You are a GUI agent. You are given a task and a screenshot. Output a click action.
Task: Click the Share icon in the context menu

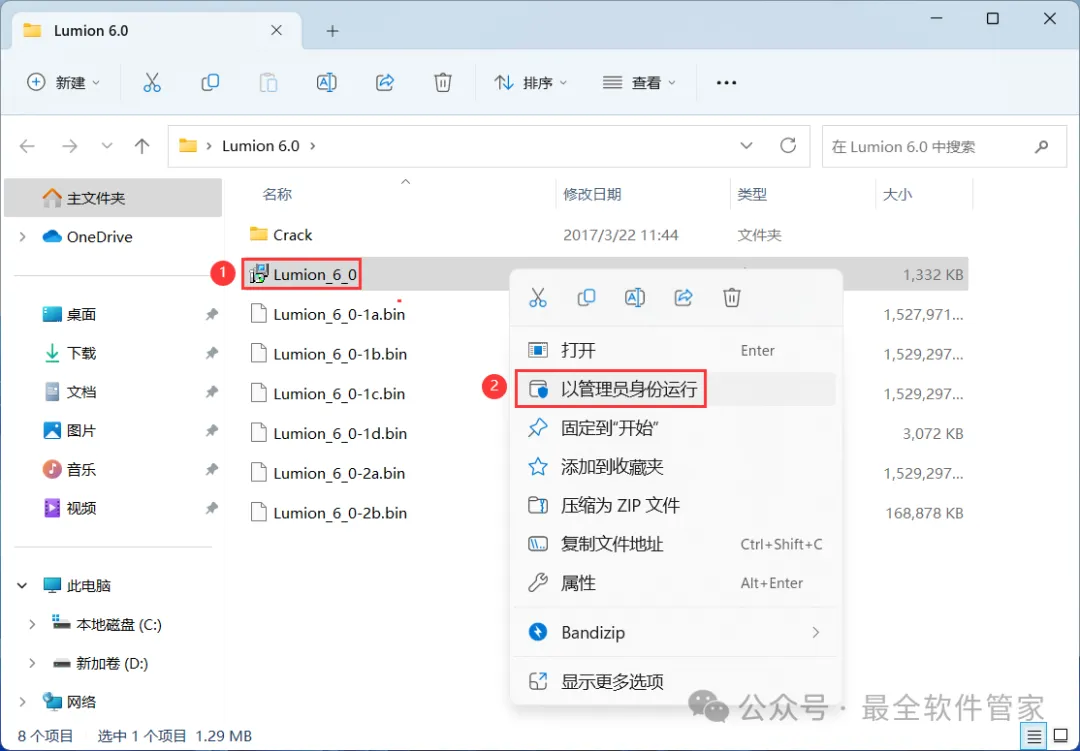coord(683,298)
